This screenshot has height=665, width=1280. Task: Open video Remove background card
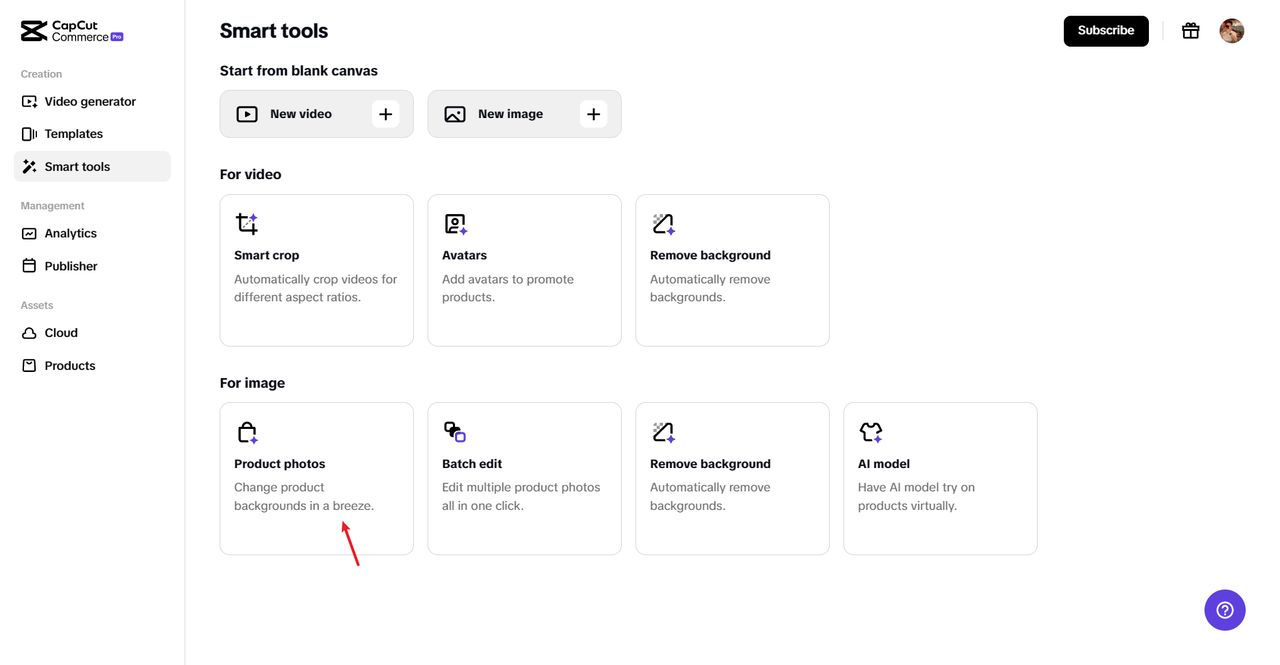tap(732, 270)
